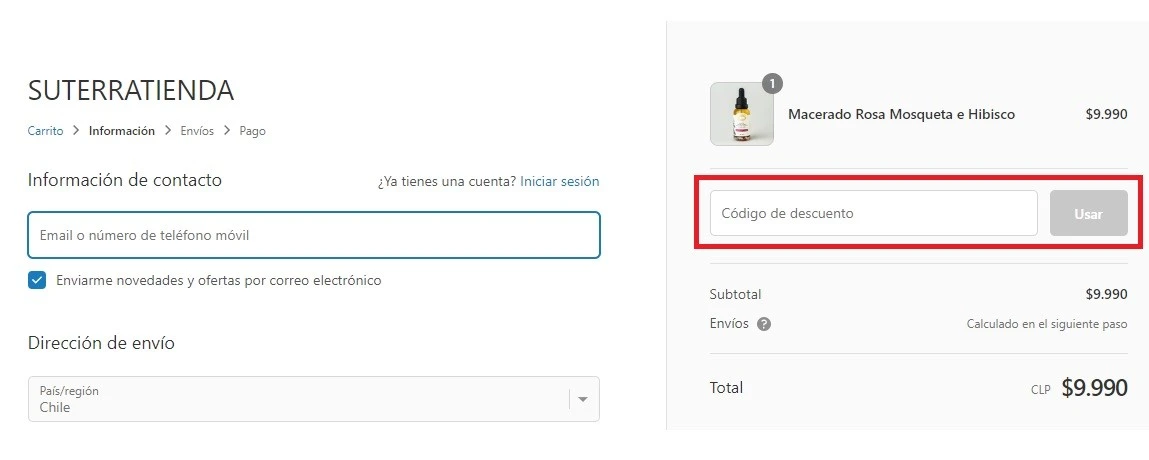Click the chevron after Carrito breadcrumb
This screenshot has height=460, width=1149.
(x=76, y=131)
